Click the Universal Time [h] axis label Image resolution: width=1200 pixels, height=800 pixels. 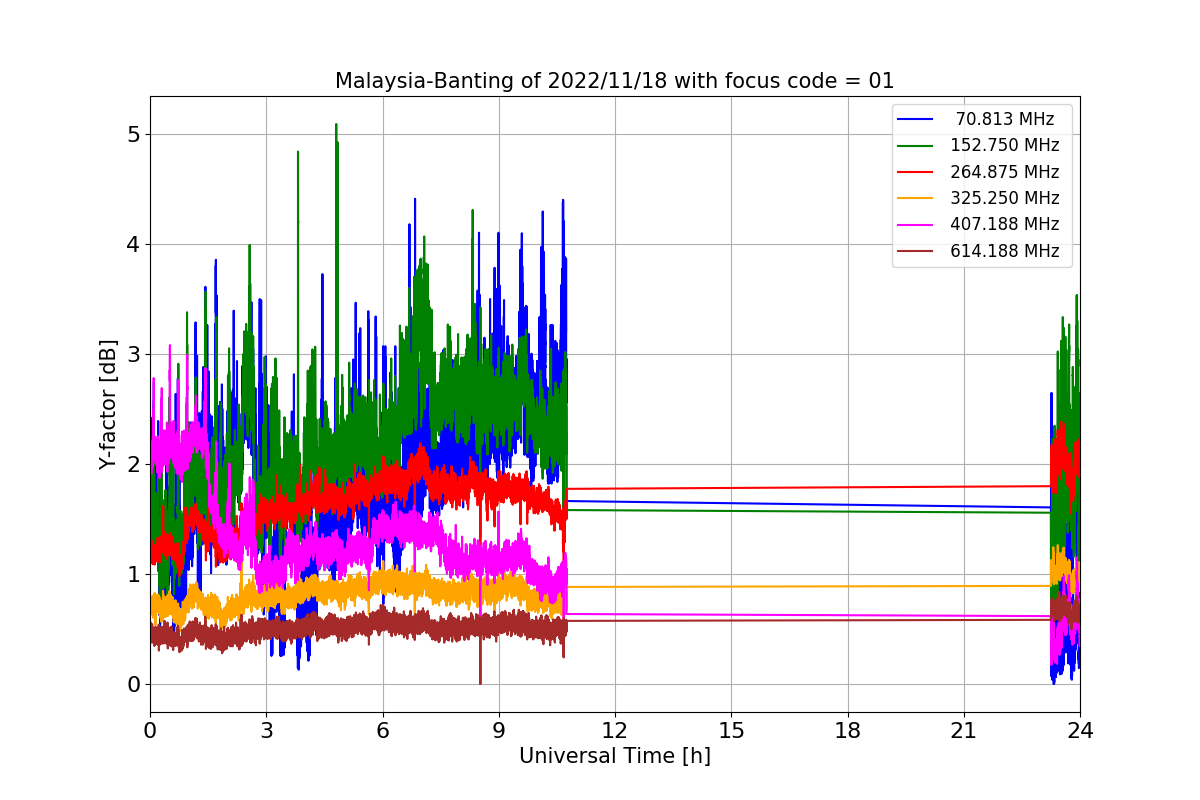615,756
